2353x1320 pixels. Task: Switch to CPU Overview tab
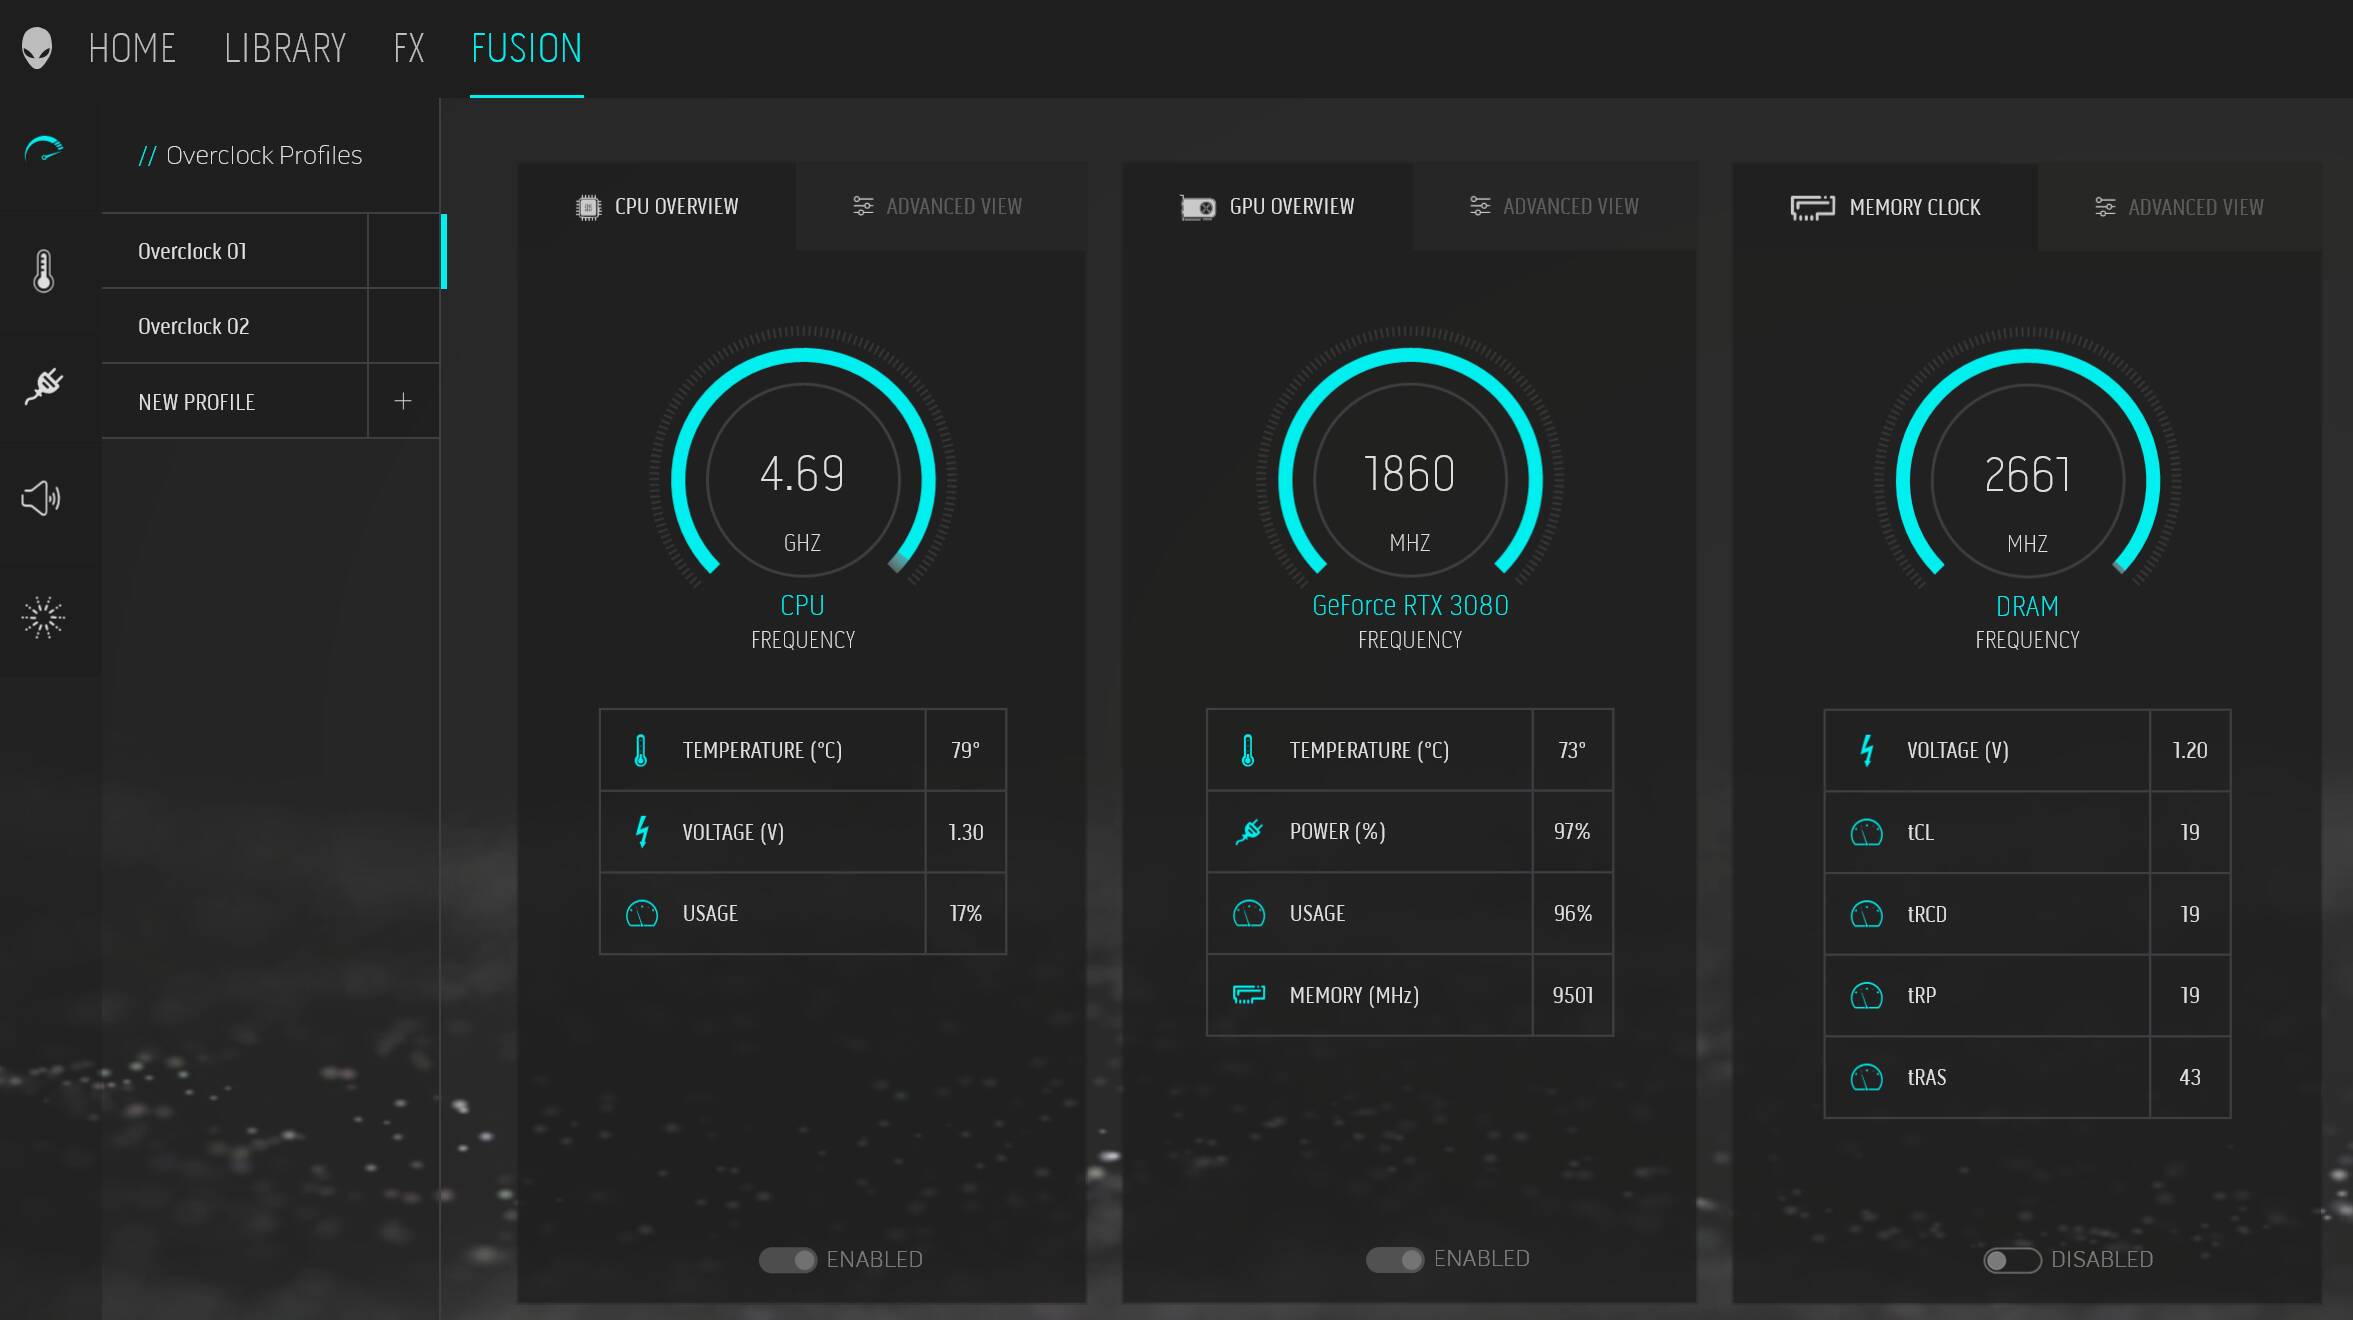click(657, 207)
